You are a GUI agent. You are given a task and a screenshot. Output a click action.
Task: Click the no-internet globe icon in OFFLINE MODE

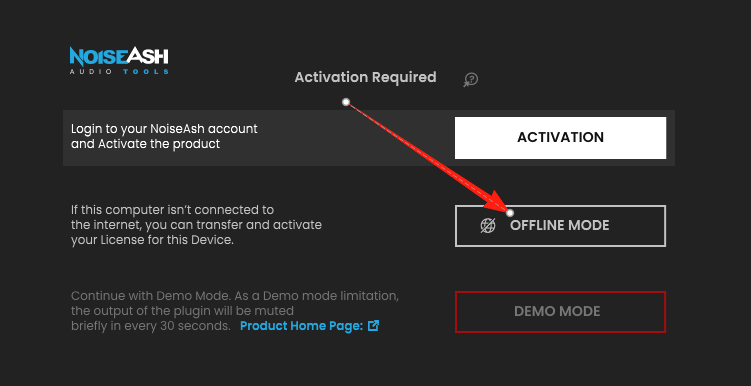[488, 226]
